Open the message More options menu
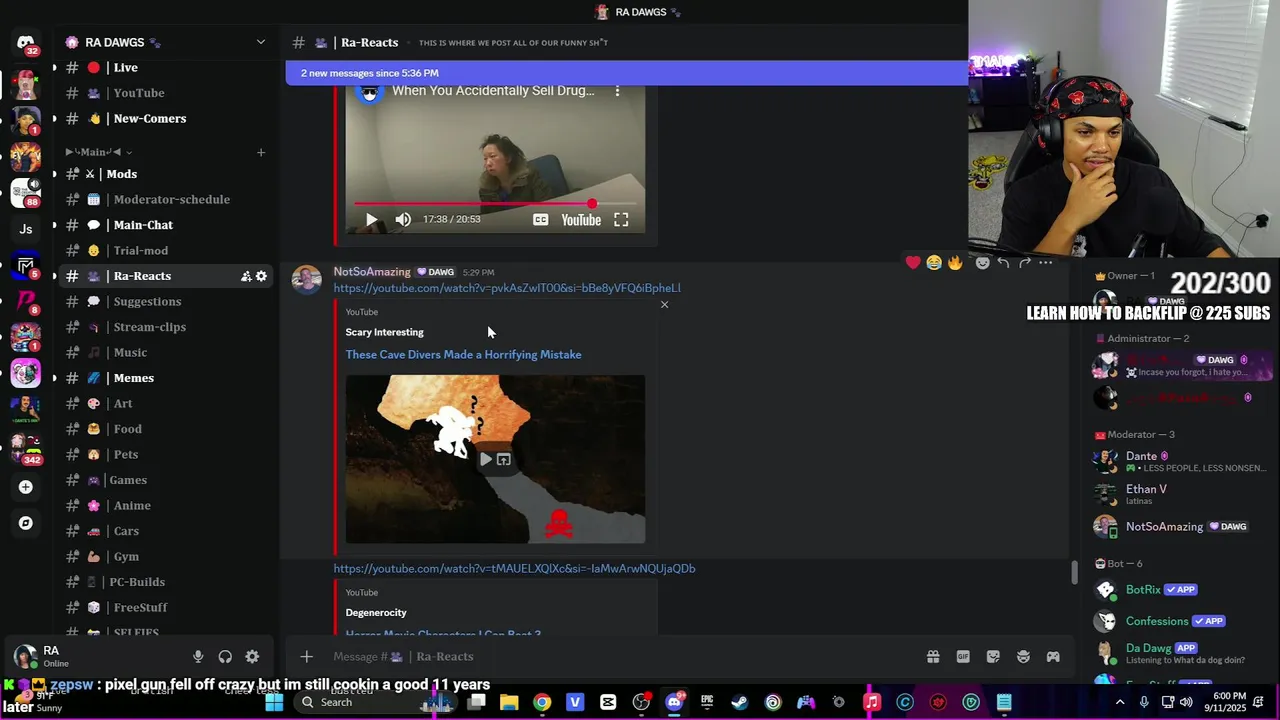The height and width of the screenshot is (720, 1280). 1046,263
